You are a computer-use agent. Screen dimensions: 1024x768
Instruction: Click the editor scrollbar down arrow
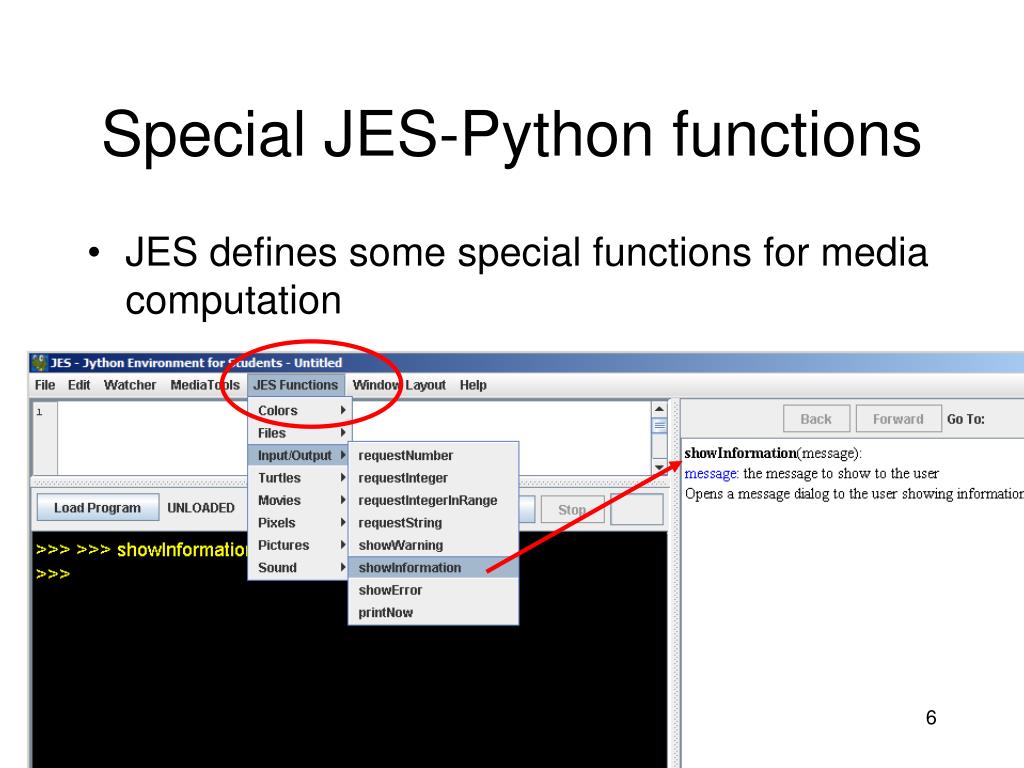pyautogui.click(x=659, y=467)
